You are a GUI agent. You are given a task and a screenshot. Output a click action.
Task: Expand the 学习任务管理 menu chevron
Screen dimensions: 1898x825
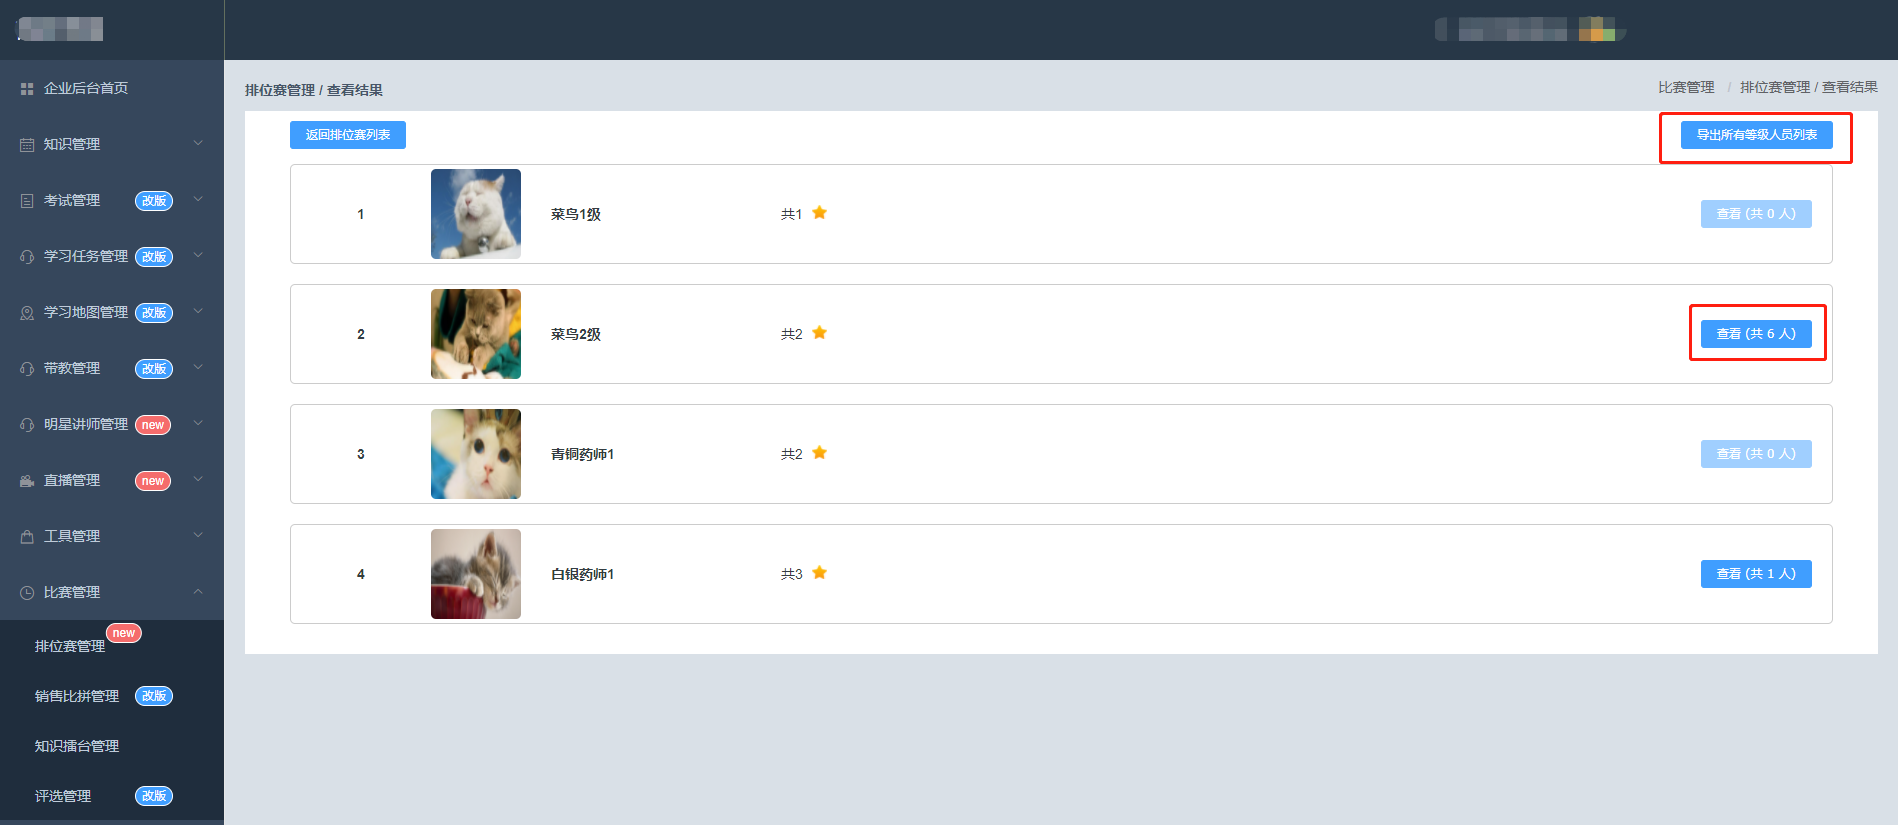click(x=198, y=255)
